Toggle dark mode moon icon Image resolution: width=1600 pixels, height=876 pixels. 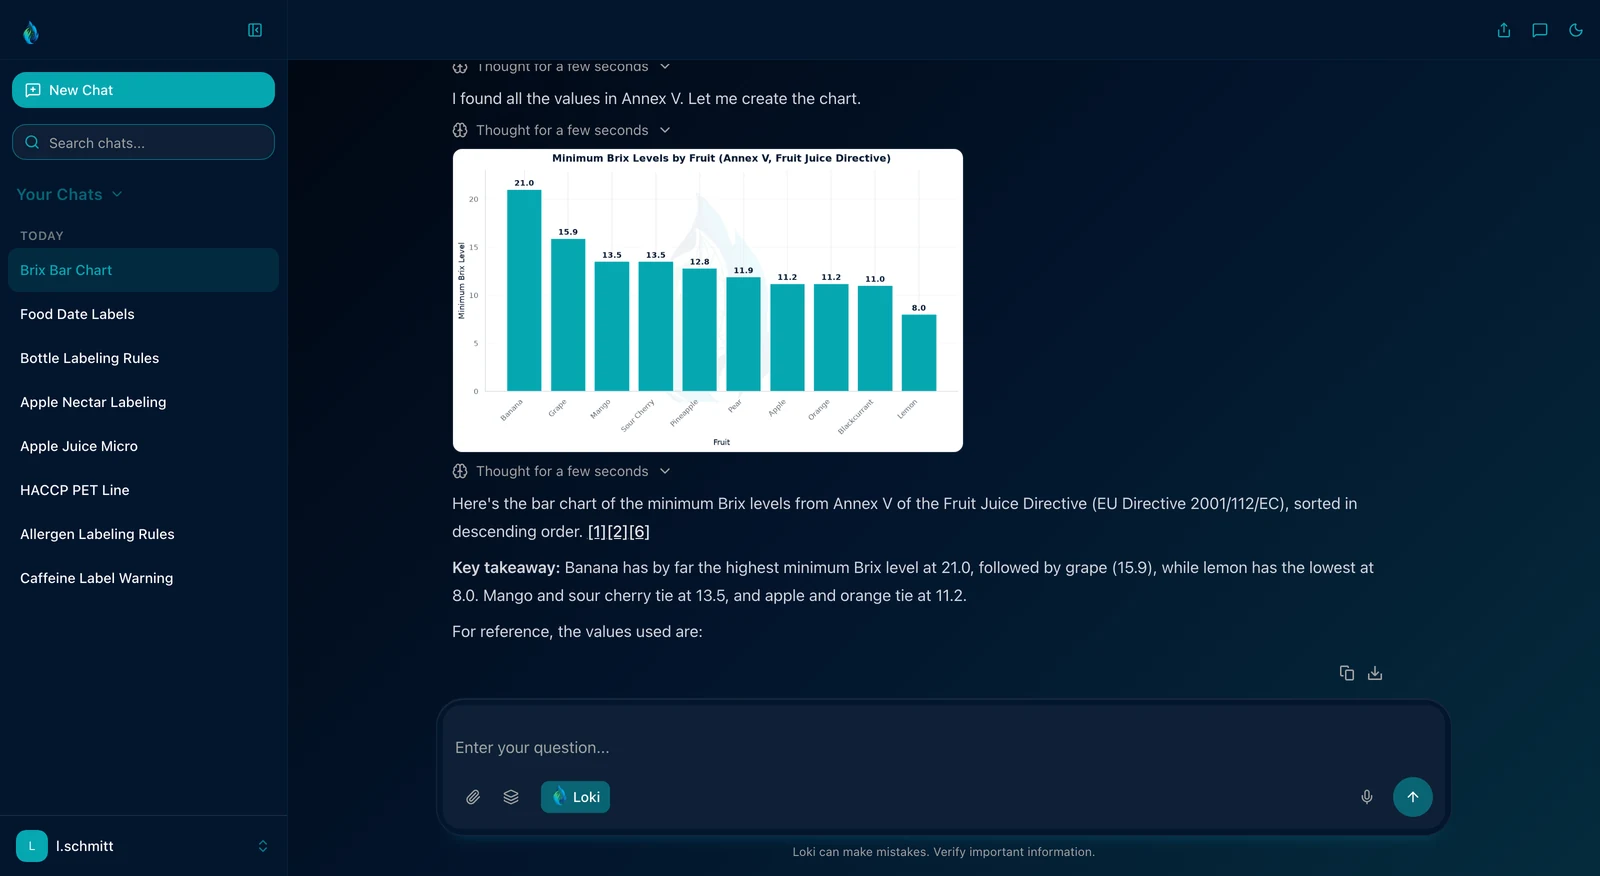tap(1576, 30)
